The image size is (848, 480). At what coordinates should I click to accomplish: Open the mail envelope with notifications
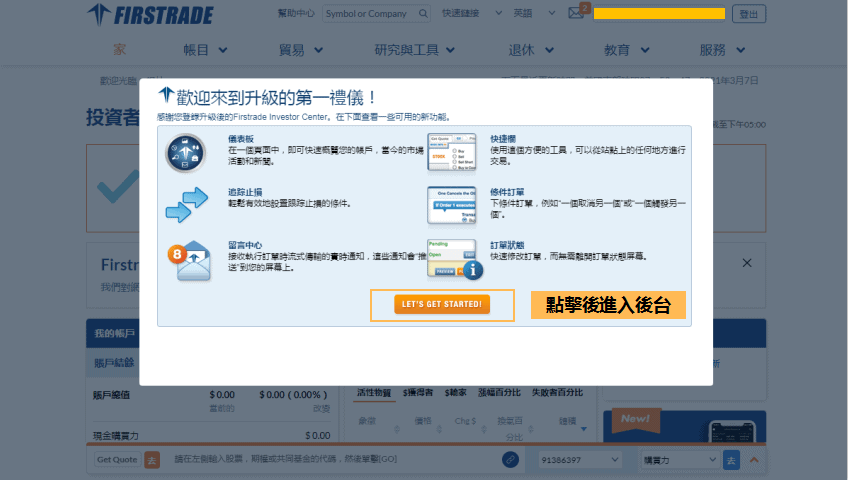[576, 13]
